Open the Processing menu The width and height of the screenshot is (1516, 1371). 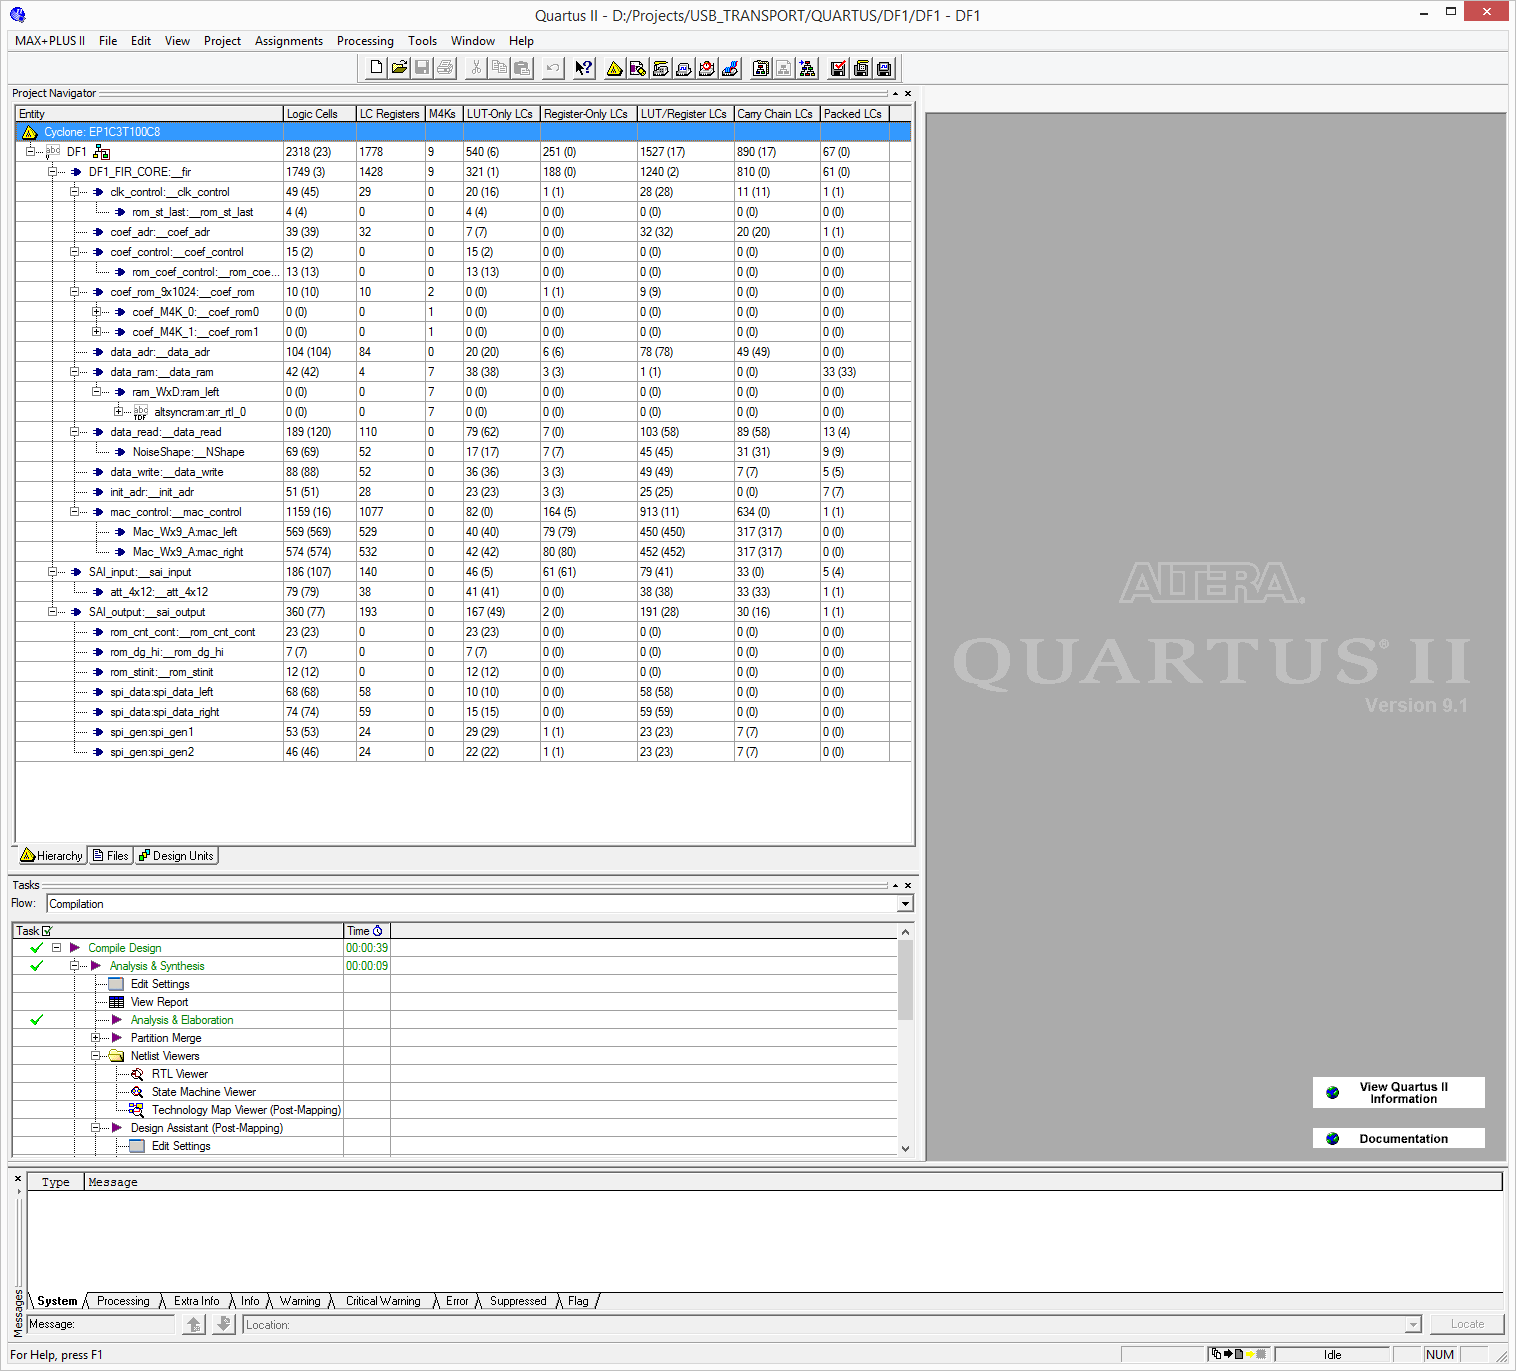pyautogui.click(x=365, y=41)
